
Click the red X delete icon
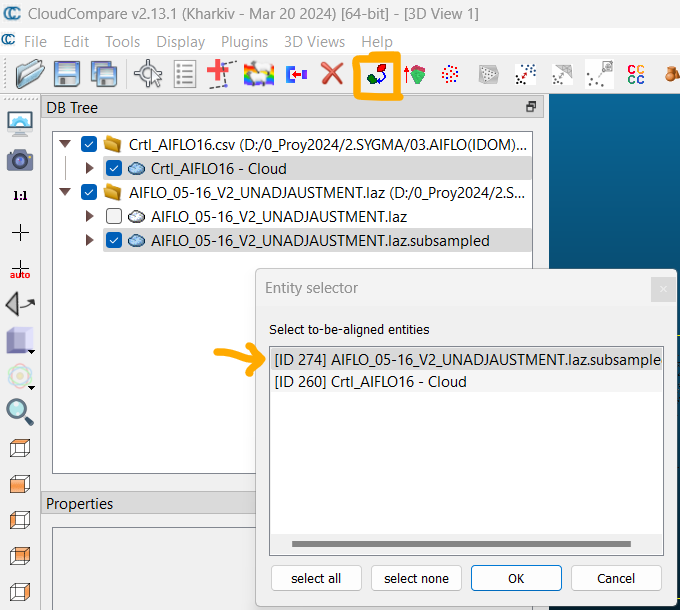pyautogui.click(x=332, y=74)
